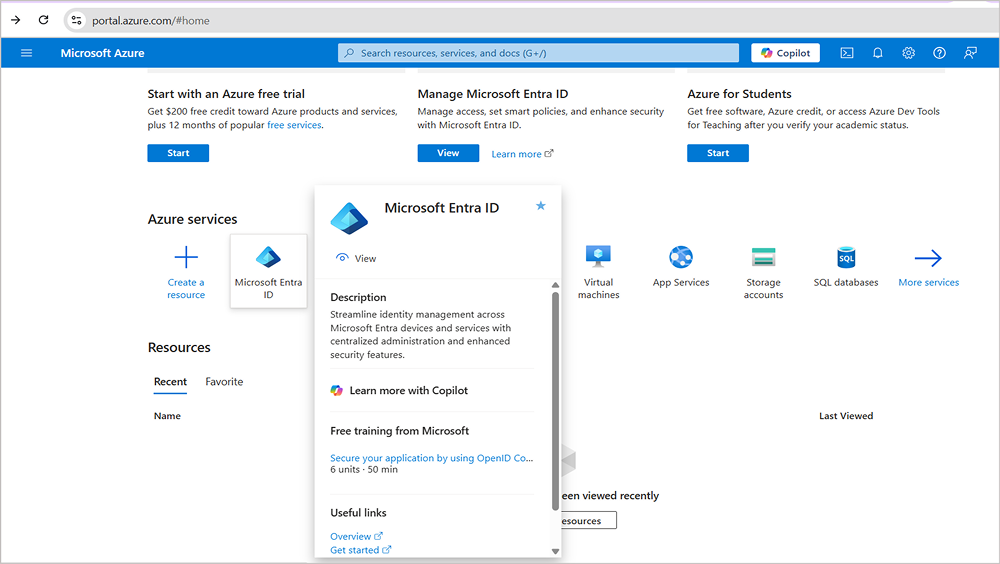Click the Resources heading

pos(179,348)
